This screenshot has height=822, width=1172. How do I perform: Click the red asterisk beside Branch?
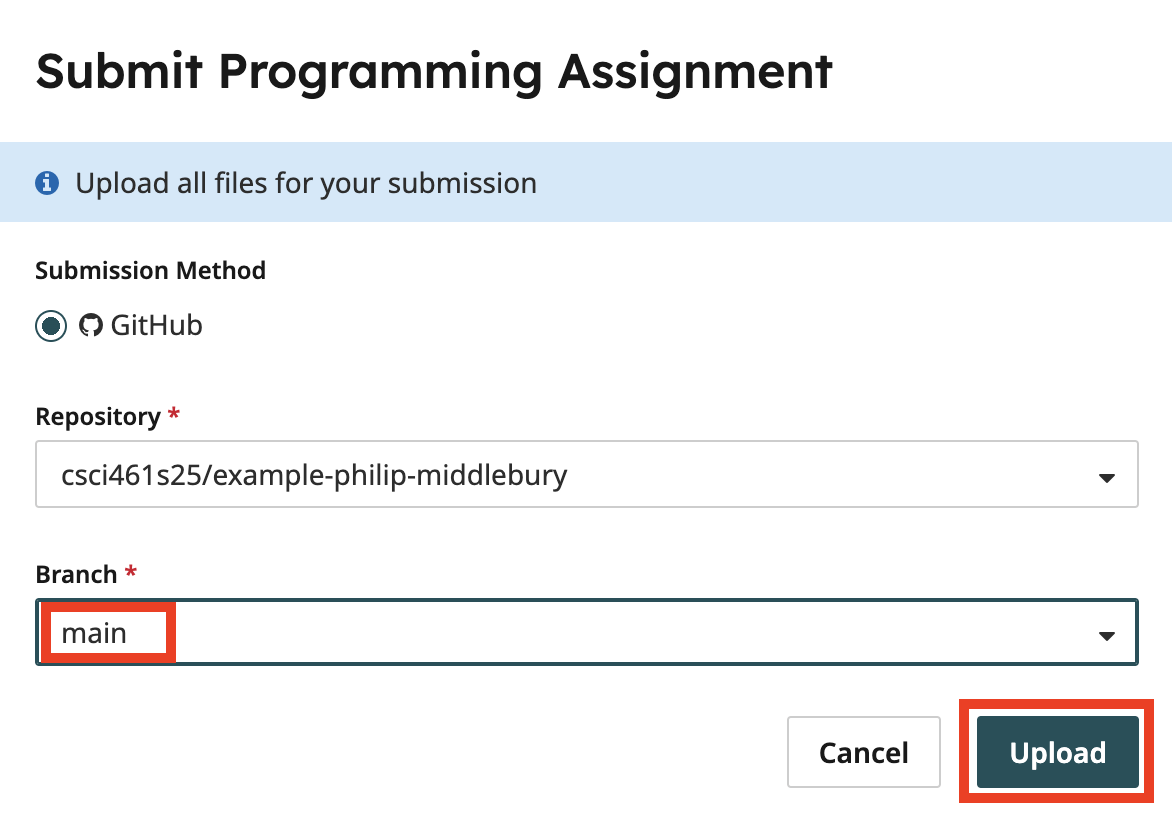click(x=131, y=571)
